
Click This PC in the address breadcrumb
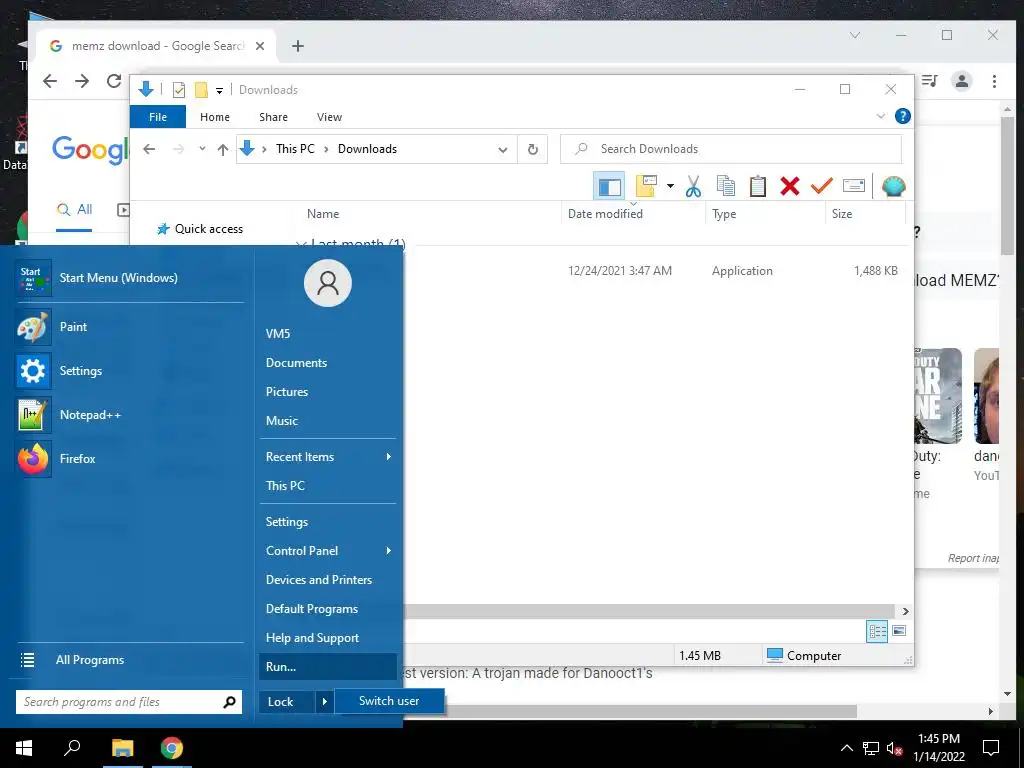tap(295, 149)
